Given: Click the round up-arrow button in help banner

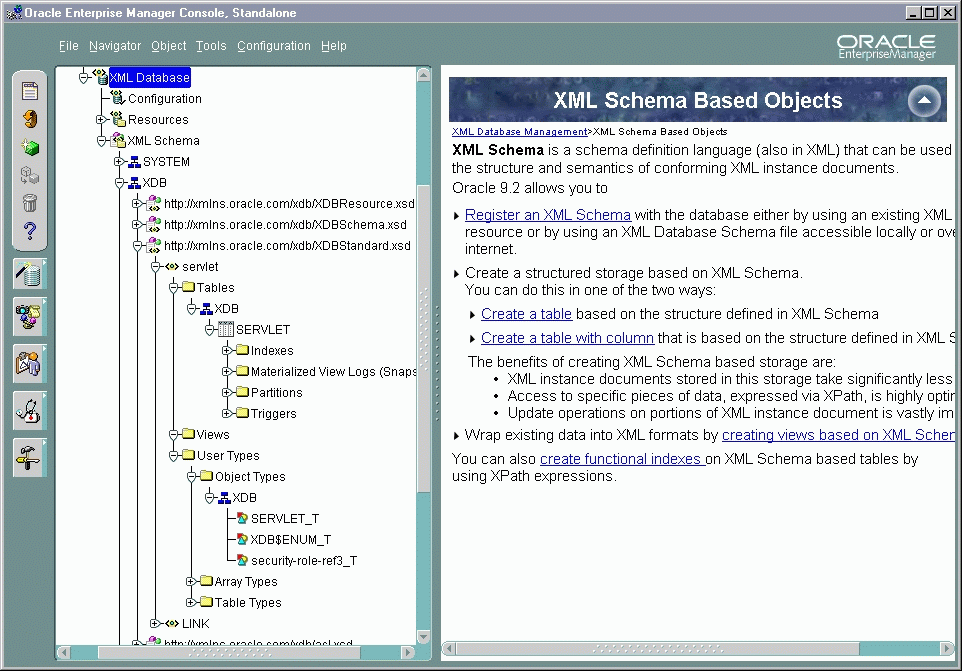Looking at the screenshot, I should tap(924, 101).
